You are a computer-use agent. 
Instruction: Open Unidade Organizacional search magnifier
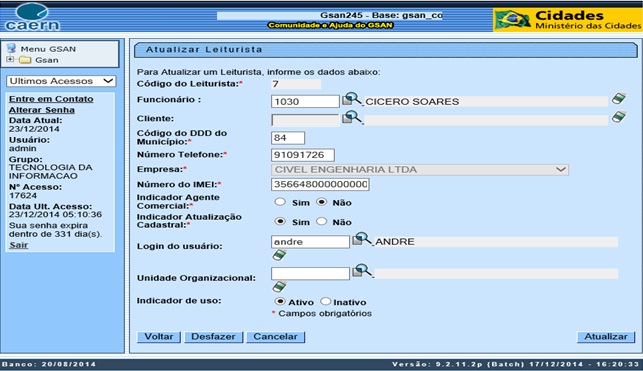point(362,271)
